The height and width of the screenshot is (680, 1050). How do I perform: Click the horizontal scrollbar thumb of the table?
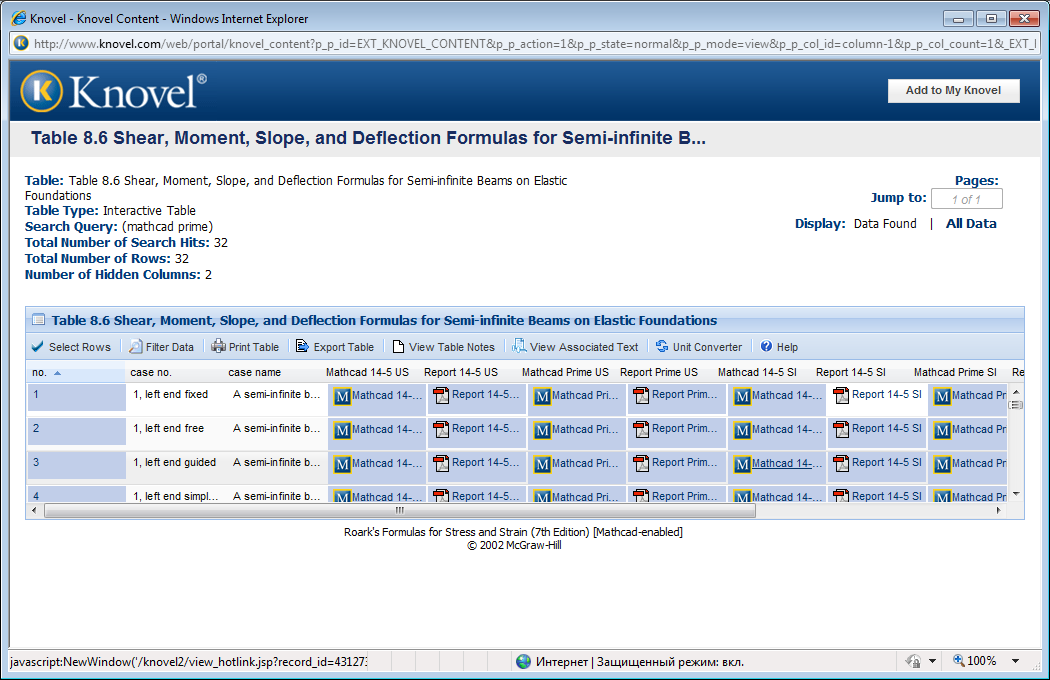[400, 511]
